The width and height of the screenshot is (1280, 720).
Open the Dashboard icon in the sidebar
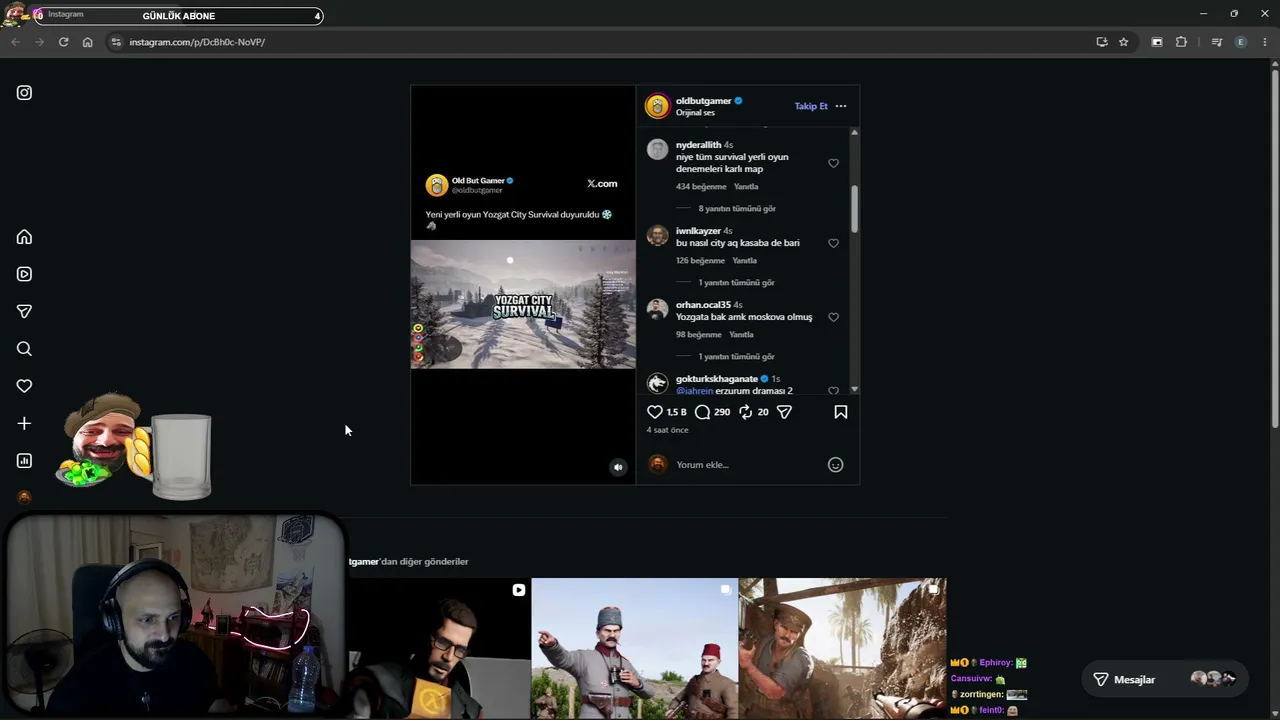click(x=24, y=461)
